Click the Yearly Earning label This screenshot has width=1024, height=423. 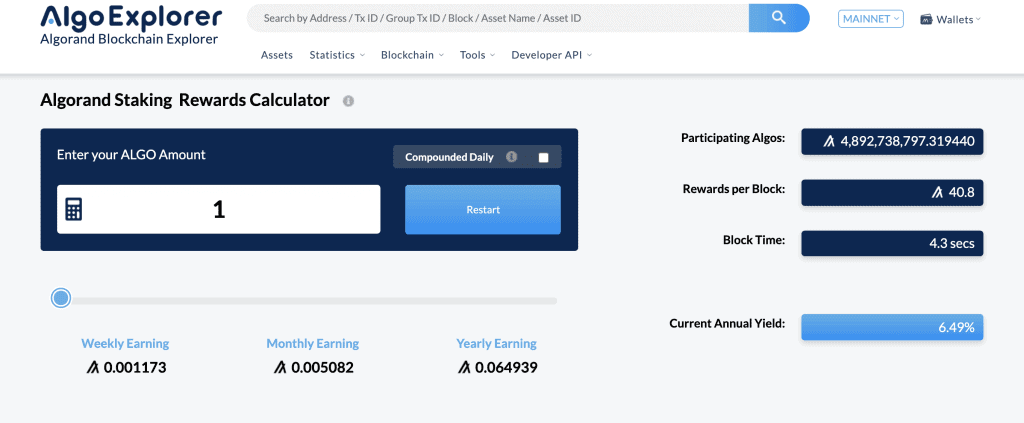coord(496,343)
